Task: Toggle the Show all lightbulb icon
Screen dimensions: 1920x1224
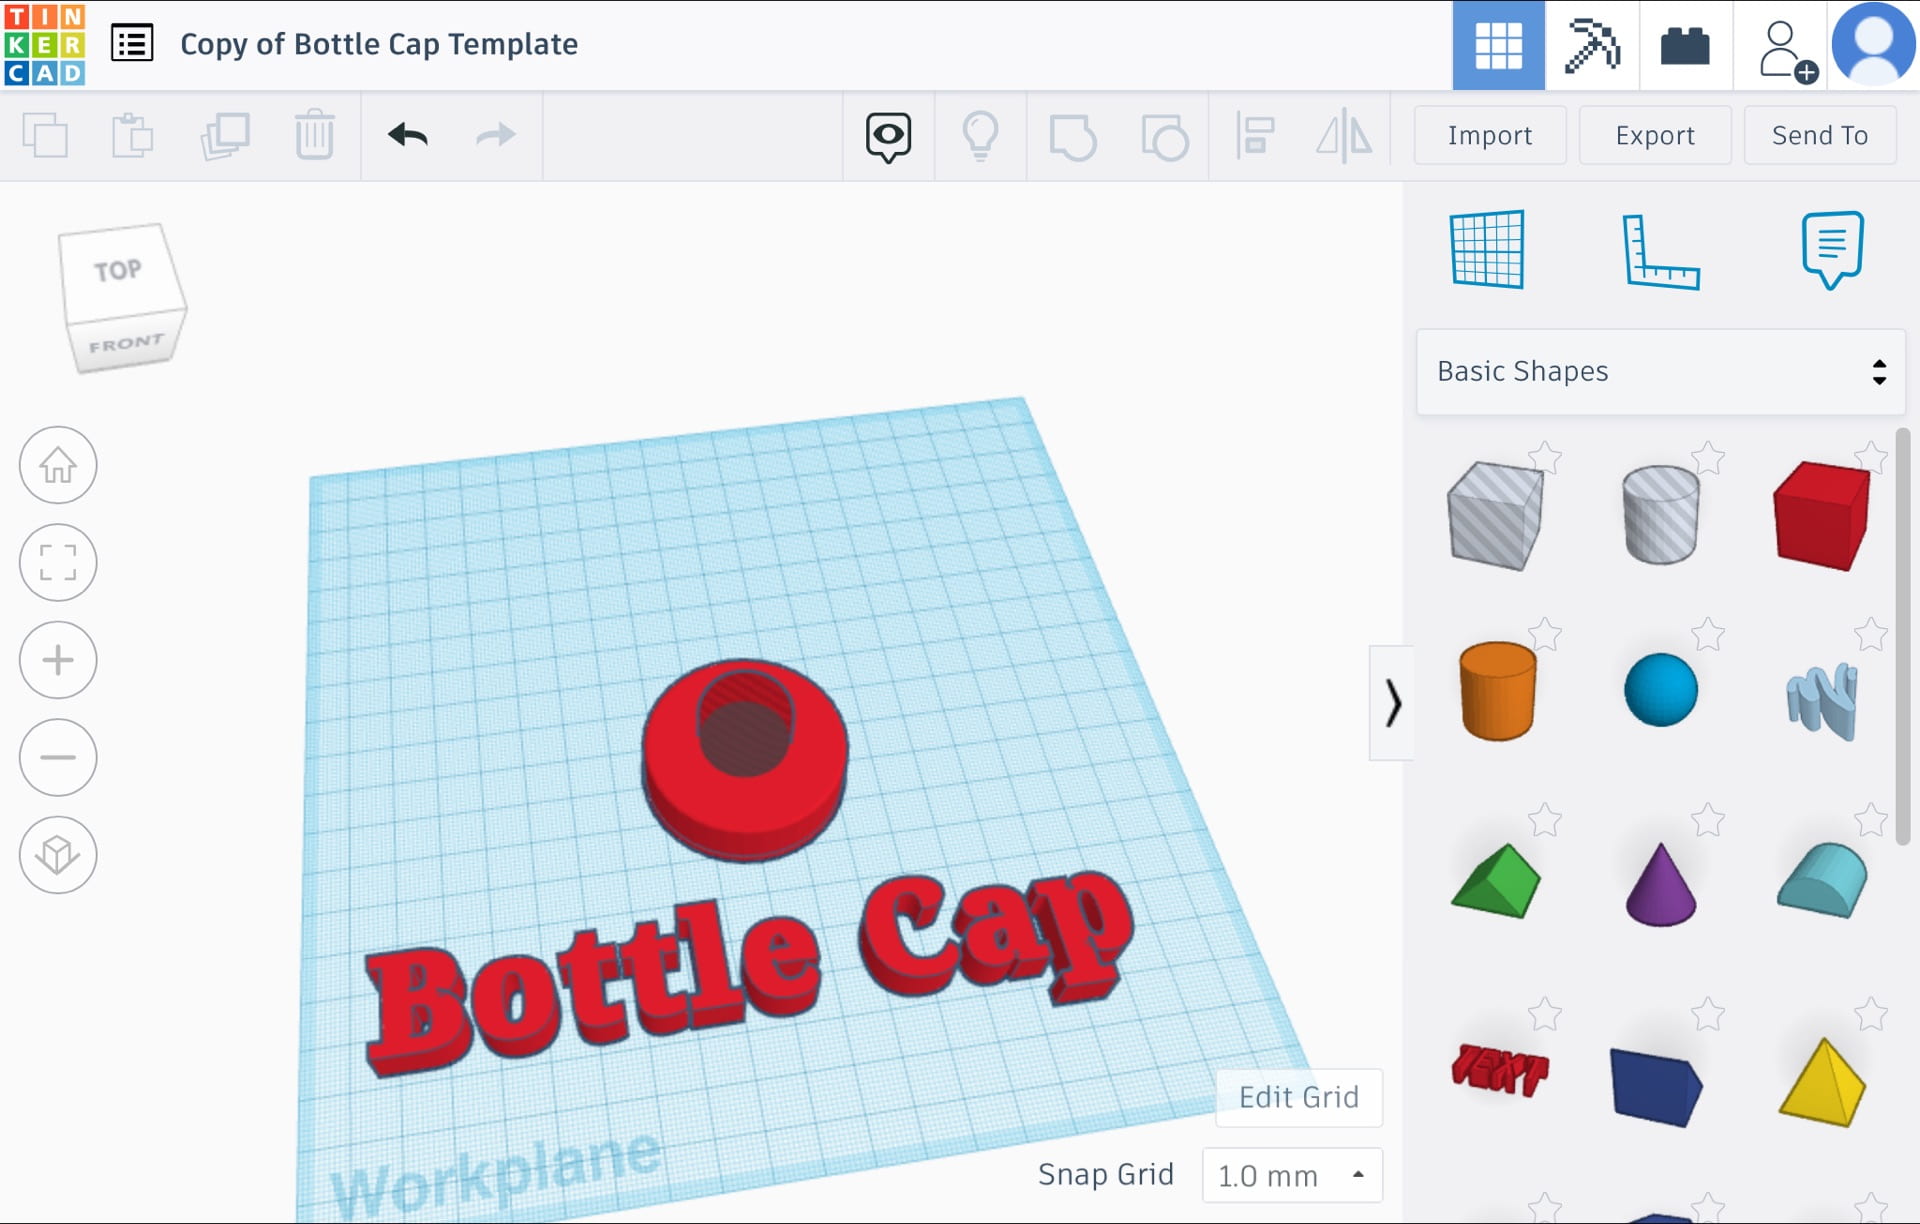Action: point(980,136)
